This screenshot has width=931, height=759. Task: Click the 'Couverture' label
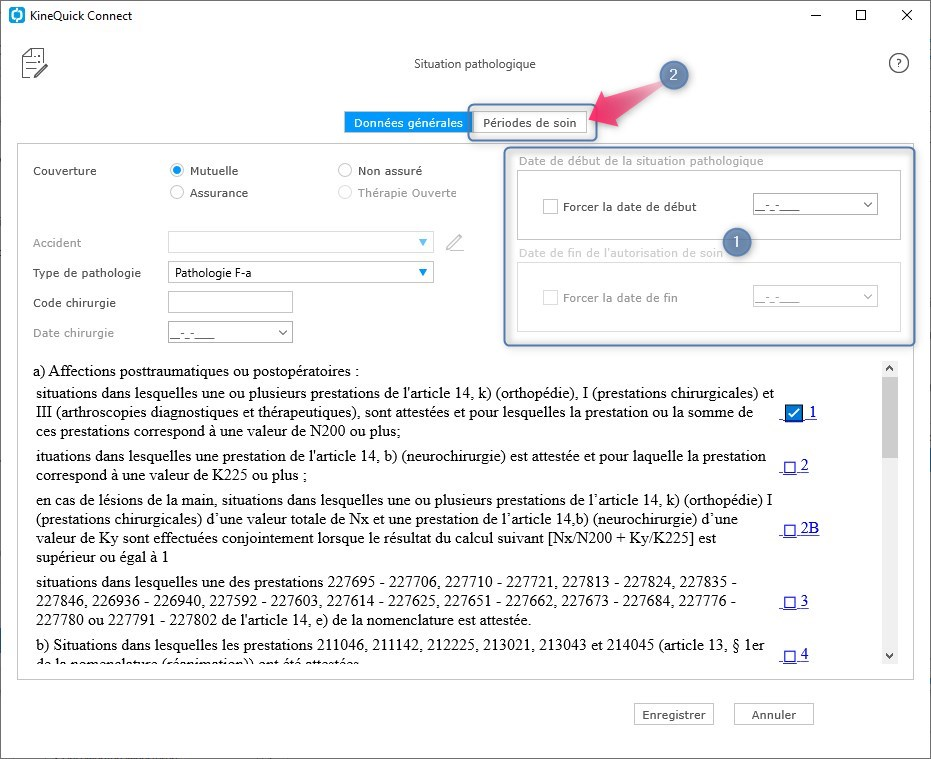point(65,171)
